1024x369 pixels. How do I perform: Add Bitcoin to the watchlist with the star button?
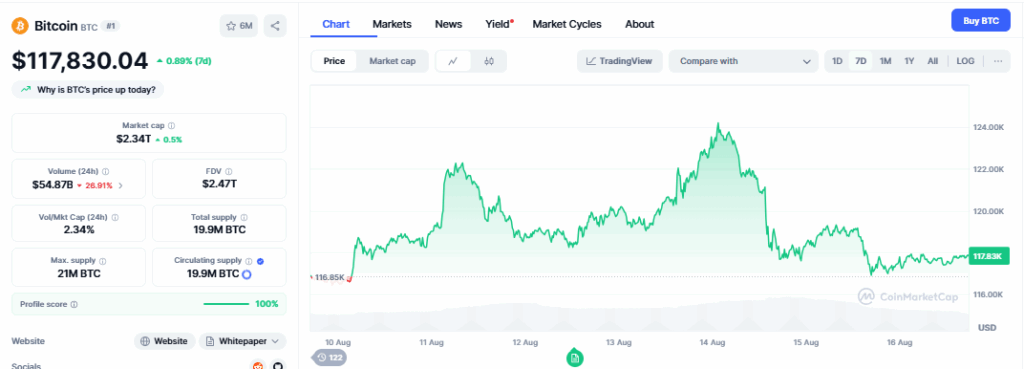click(239, 26)
